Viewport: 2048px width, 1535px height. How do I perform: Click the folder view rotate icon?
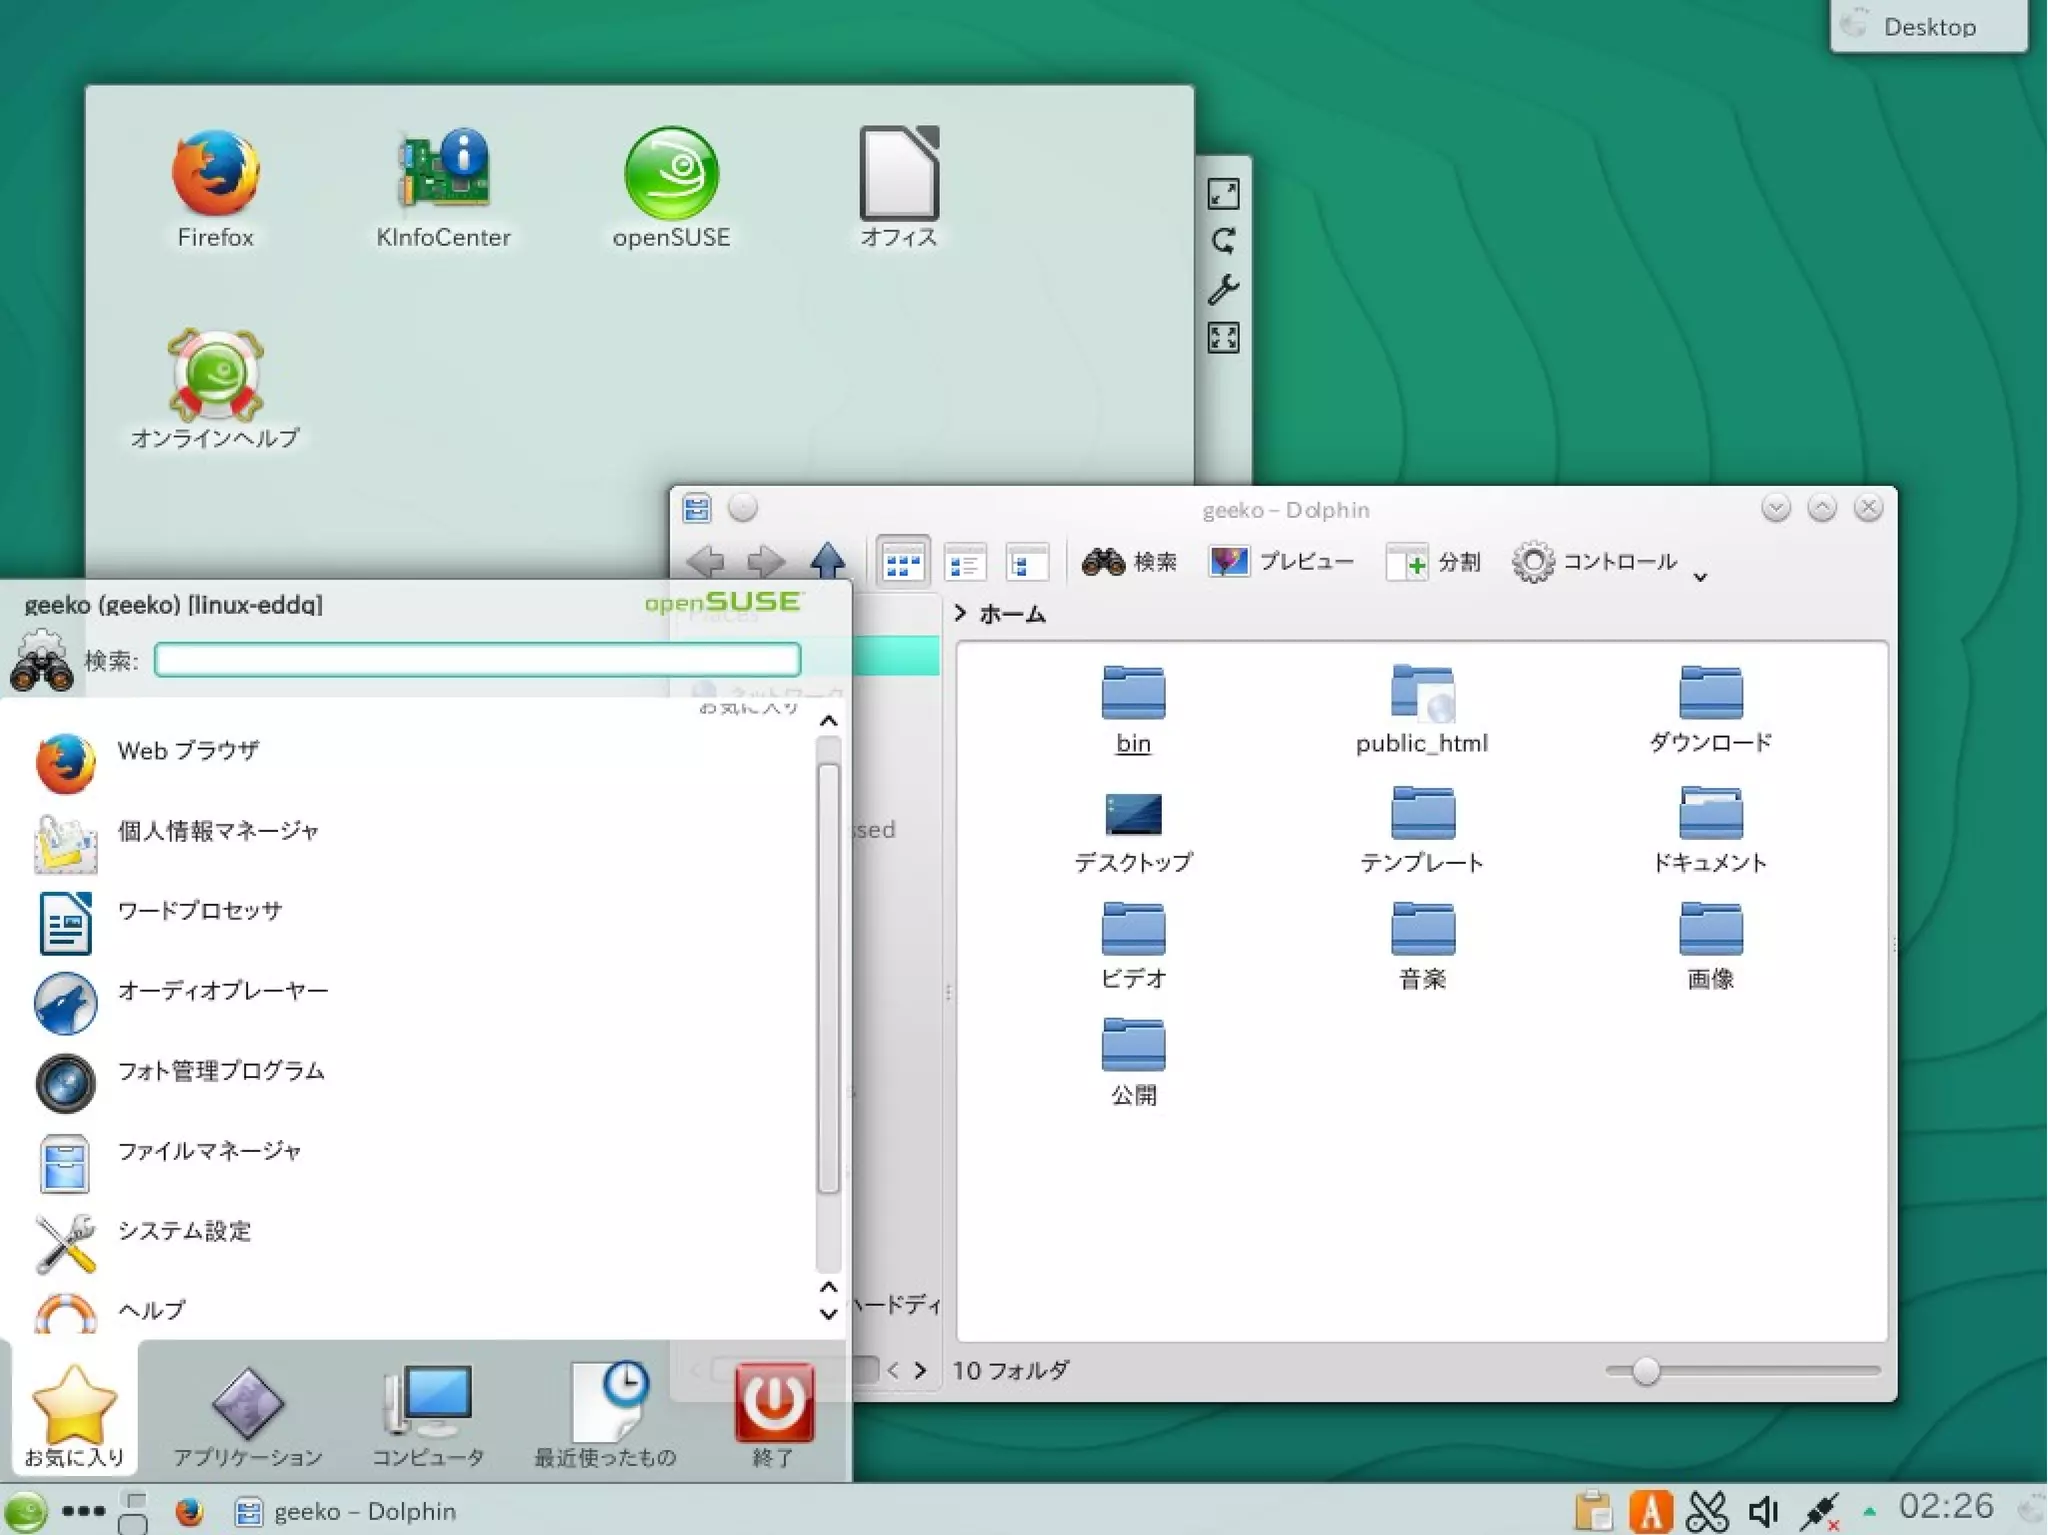point(1223,241)
